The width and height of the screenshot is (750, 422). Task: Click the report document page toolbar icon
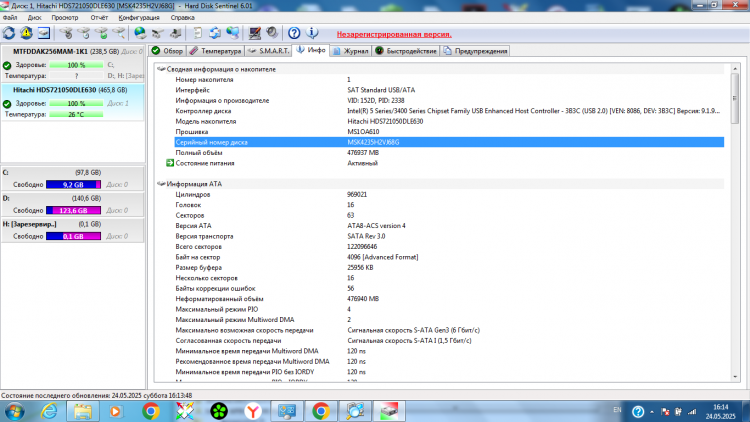197,33
